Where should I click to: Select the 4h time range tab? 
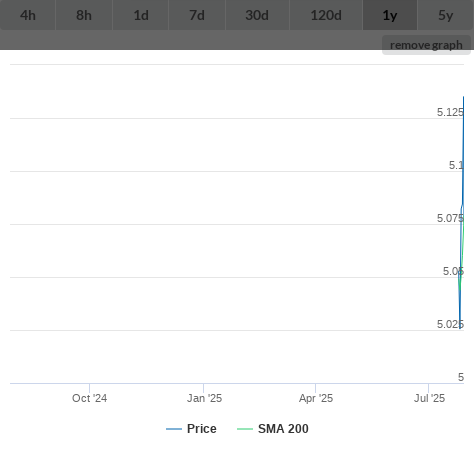pyautogui.click(x=28, y=15)
